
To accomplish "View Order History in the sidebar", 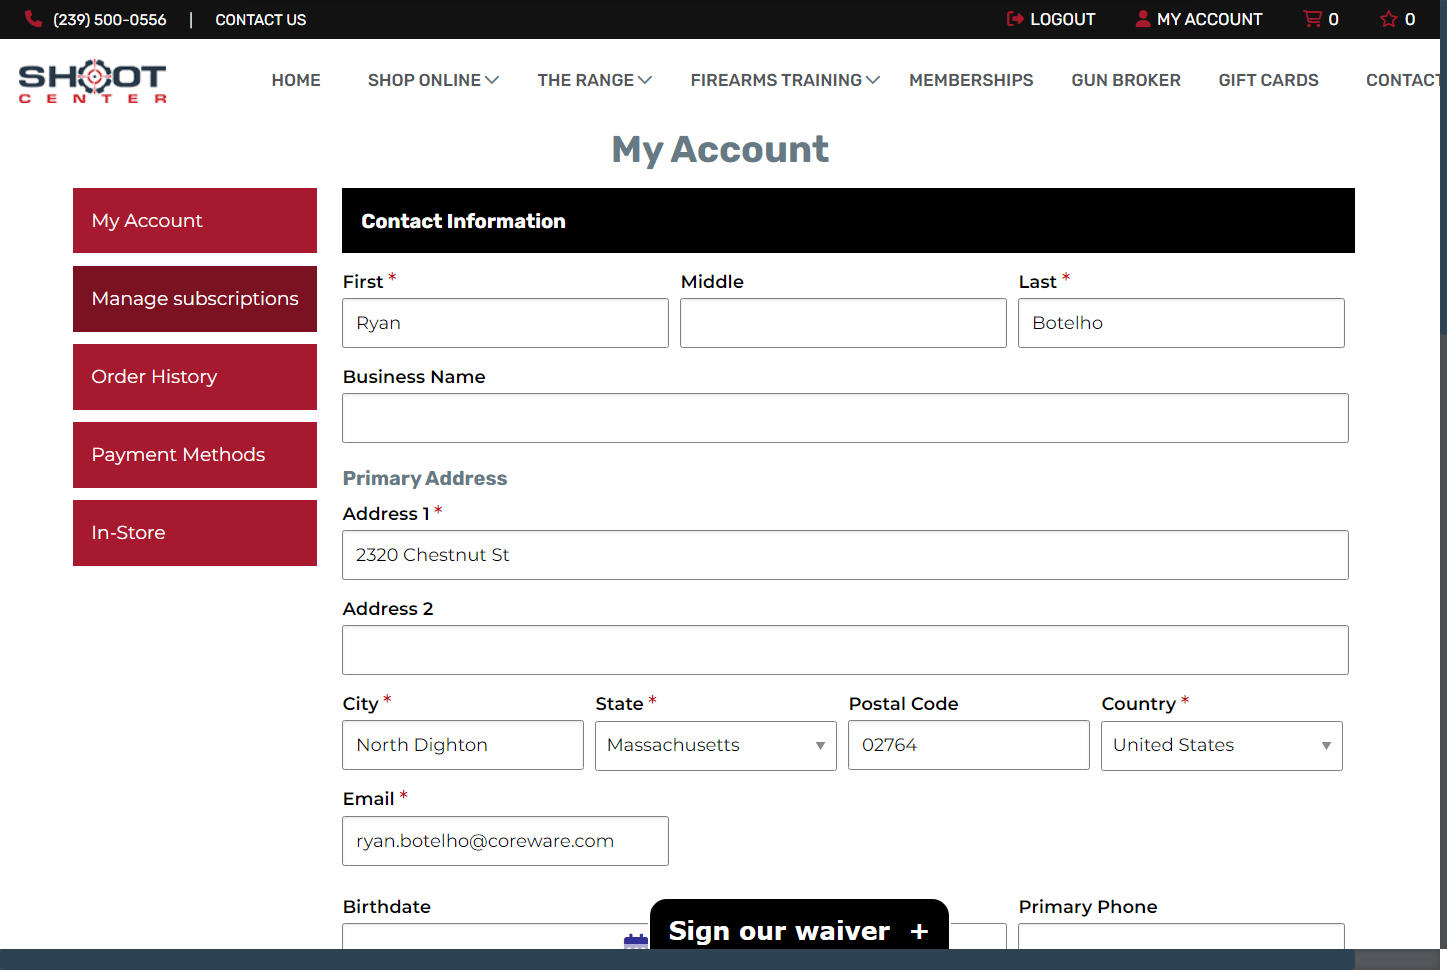I will [195, 377].
